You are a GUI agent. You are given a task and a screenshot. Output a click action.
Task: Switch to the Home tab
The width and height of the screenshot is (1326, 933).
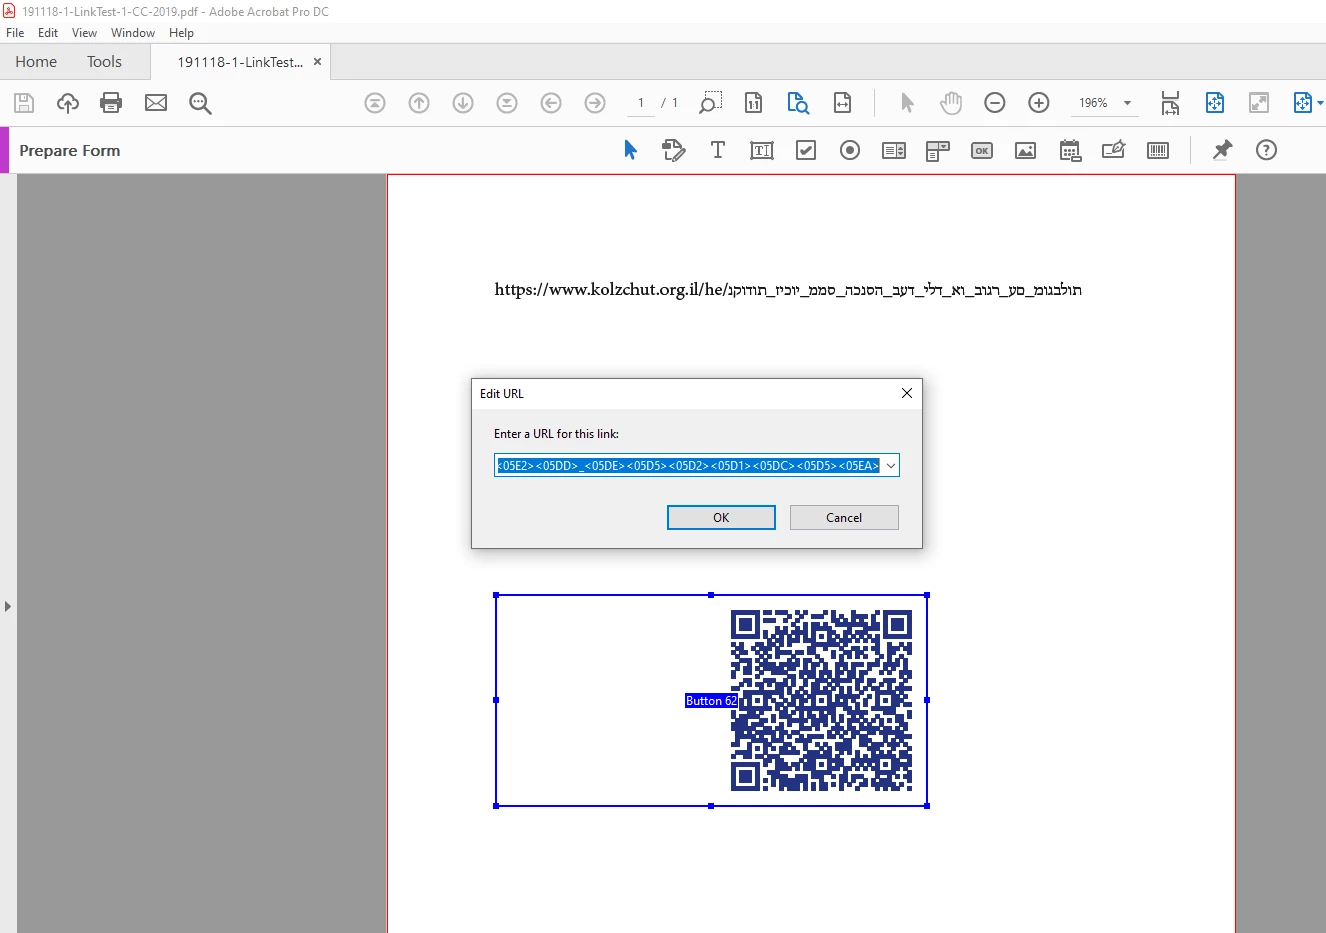click(x=36, y=62)
